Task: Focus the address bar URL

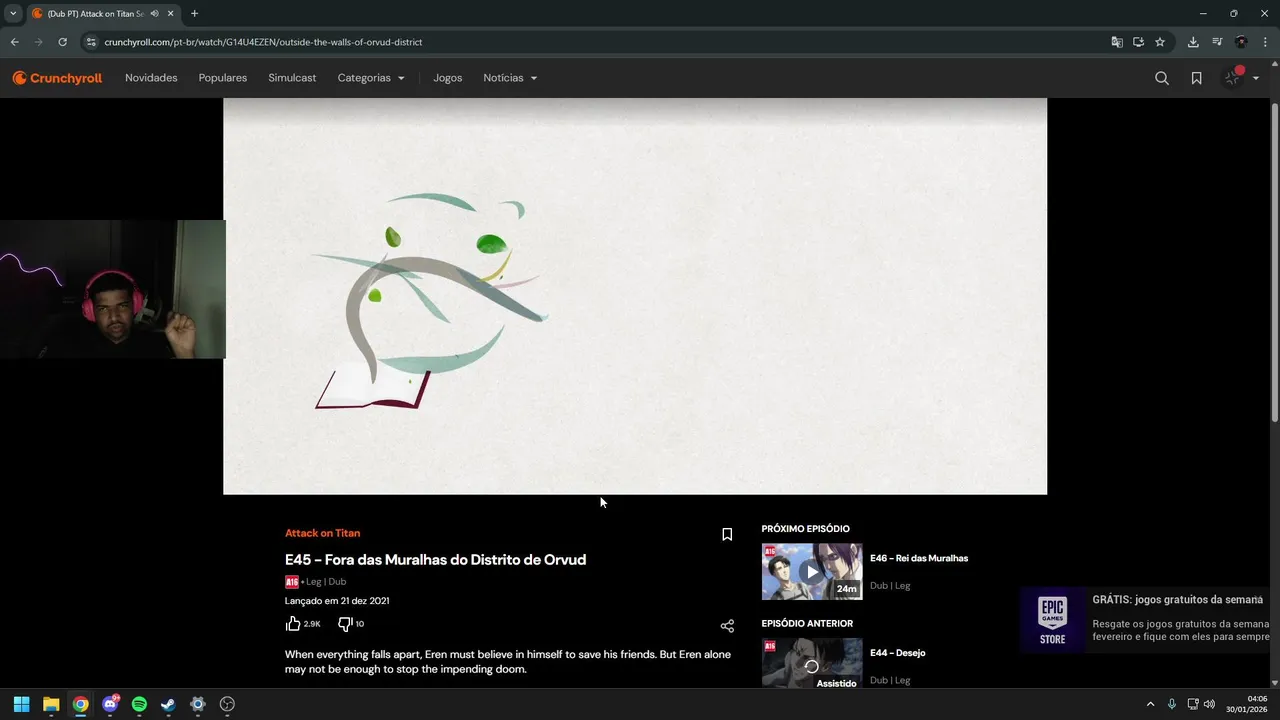Action: pyautogui.click(x=263, y=42)
